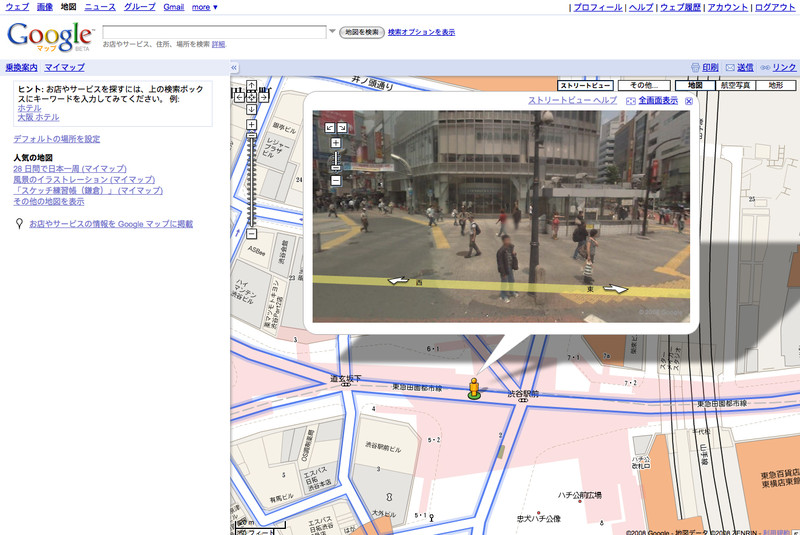Pan the map left with the arrow button
The height and width of the screenshot is (535, 800).
tap(239, 97)
